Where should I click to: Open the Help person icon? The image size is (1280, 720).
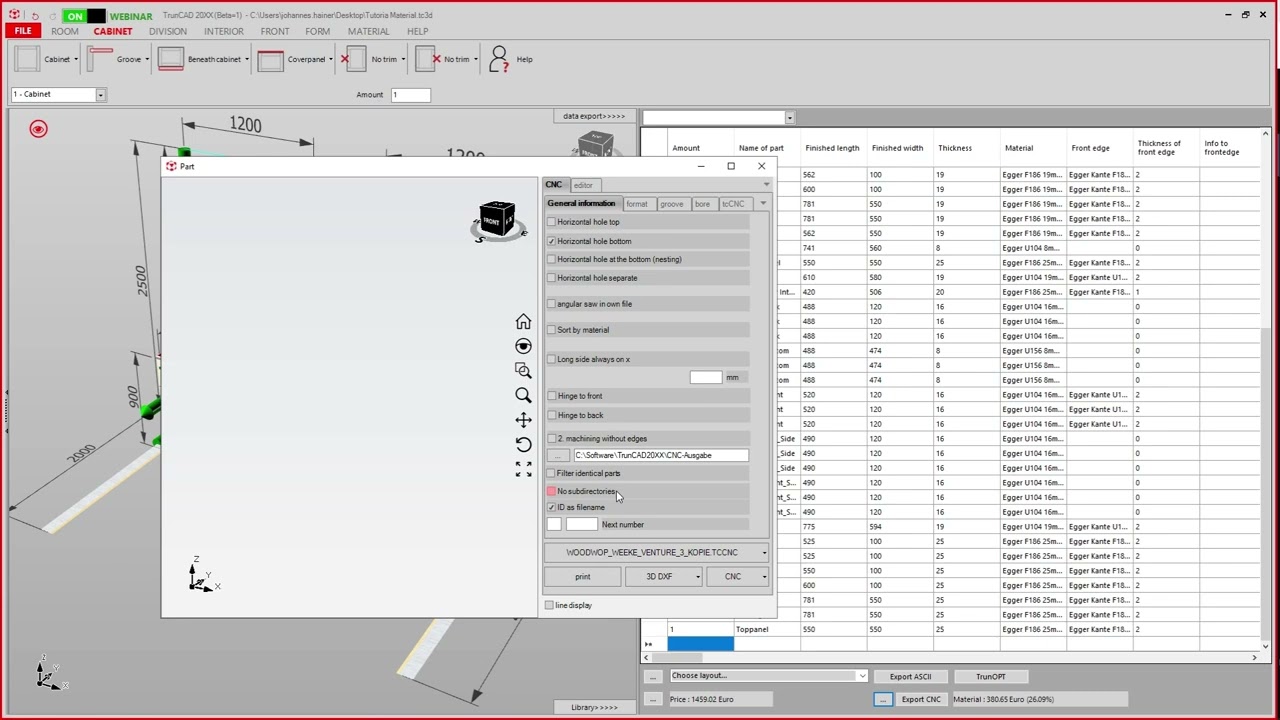499,59
